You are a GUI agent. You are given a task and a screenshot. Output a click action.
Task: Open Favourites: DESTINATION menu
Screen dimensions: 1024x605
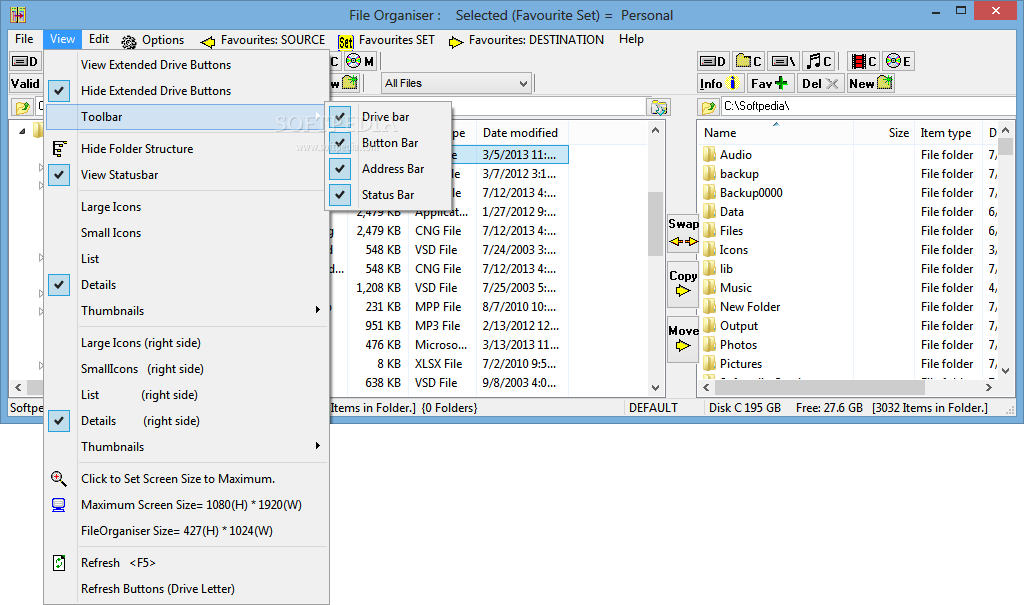pos(526,41)
